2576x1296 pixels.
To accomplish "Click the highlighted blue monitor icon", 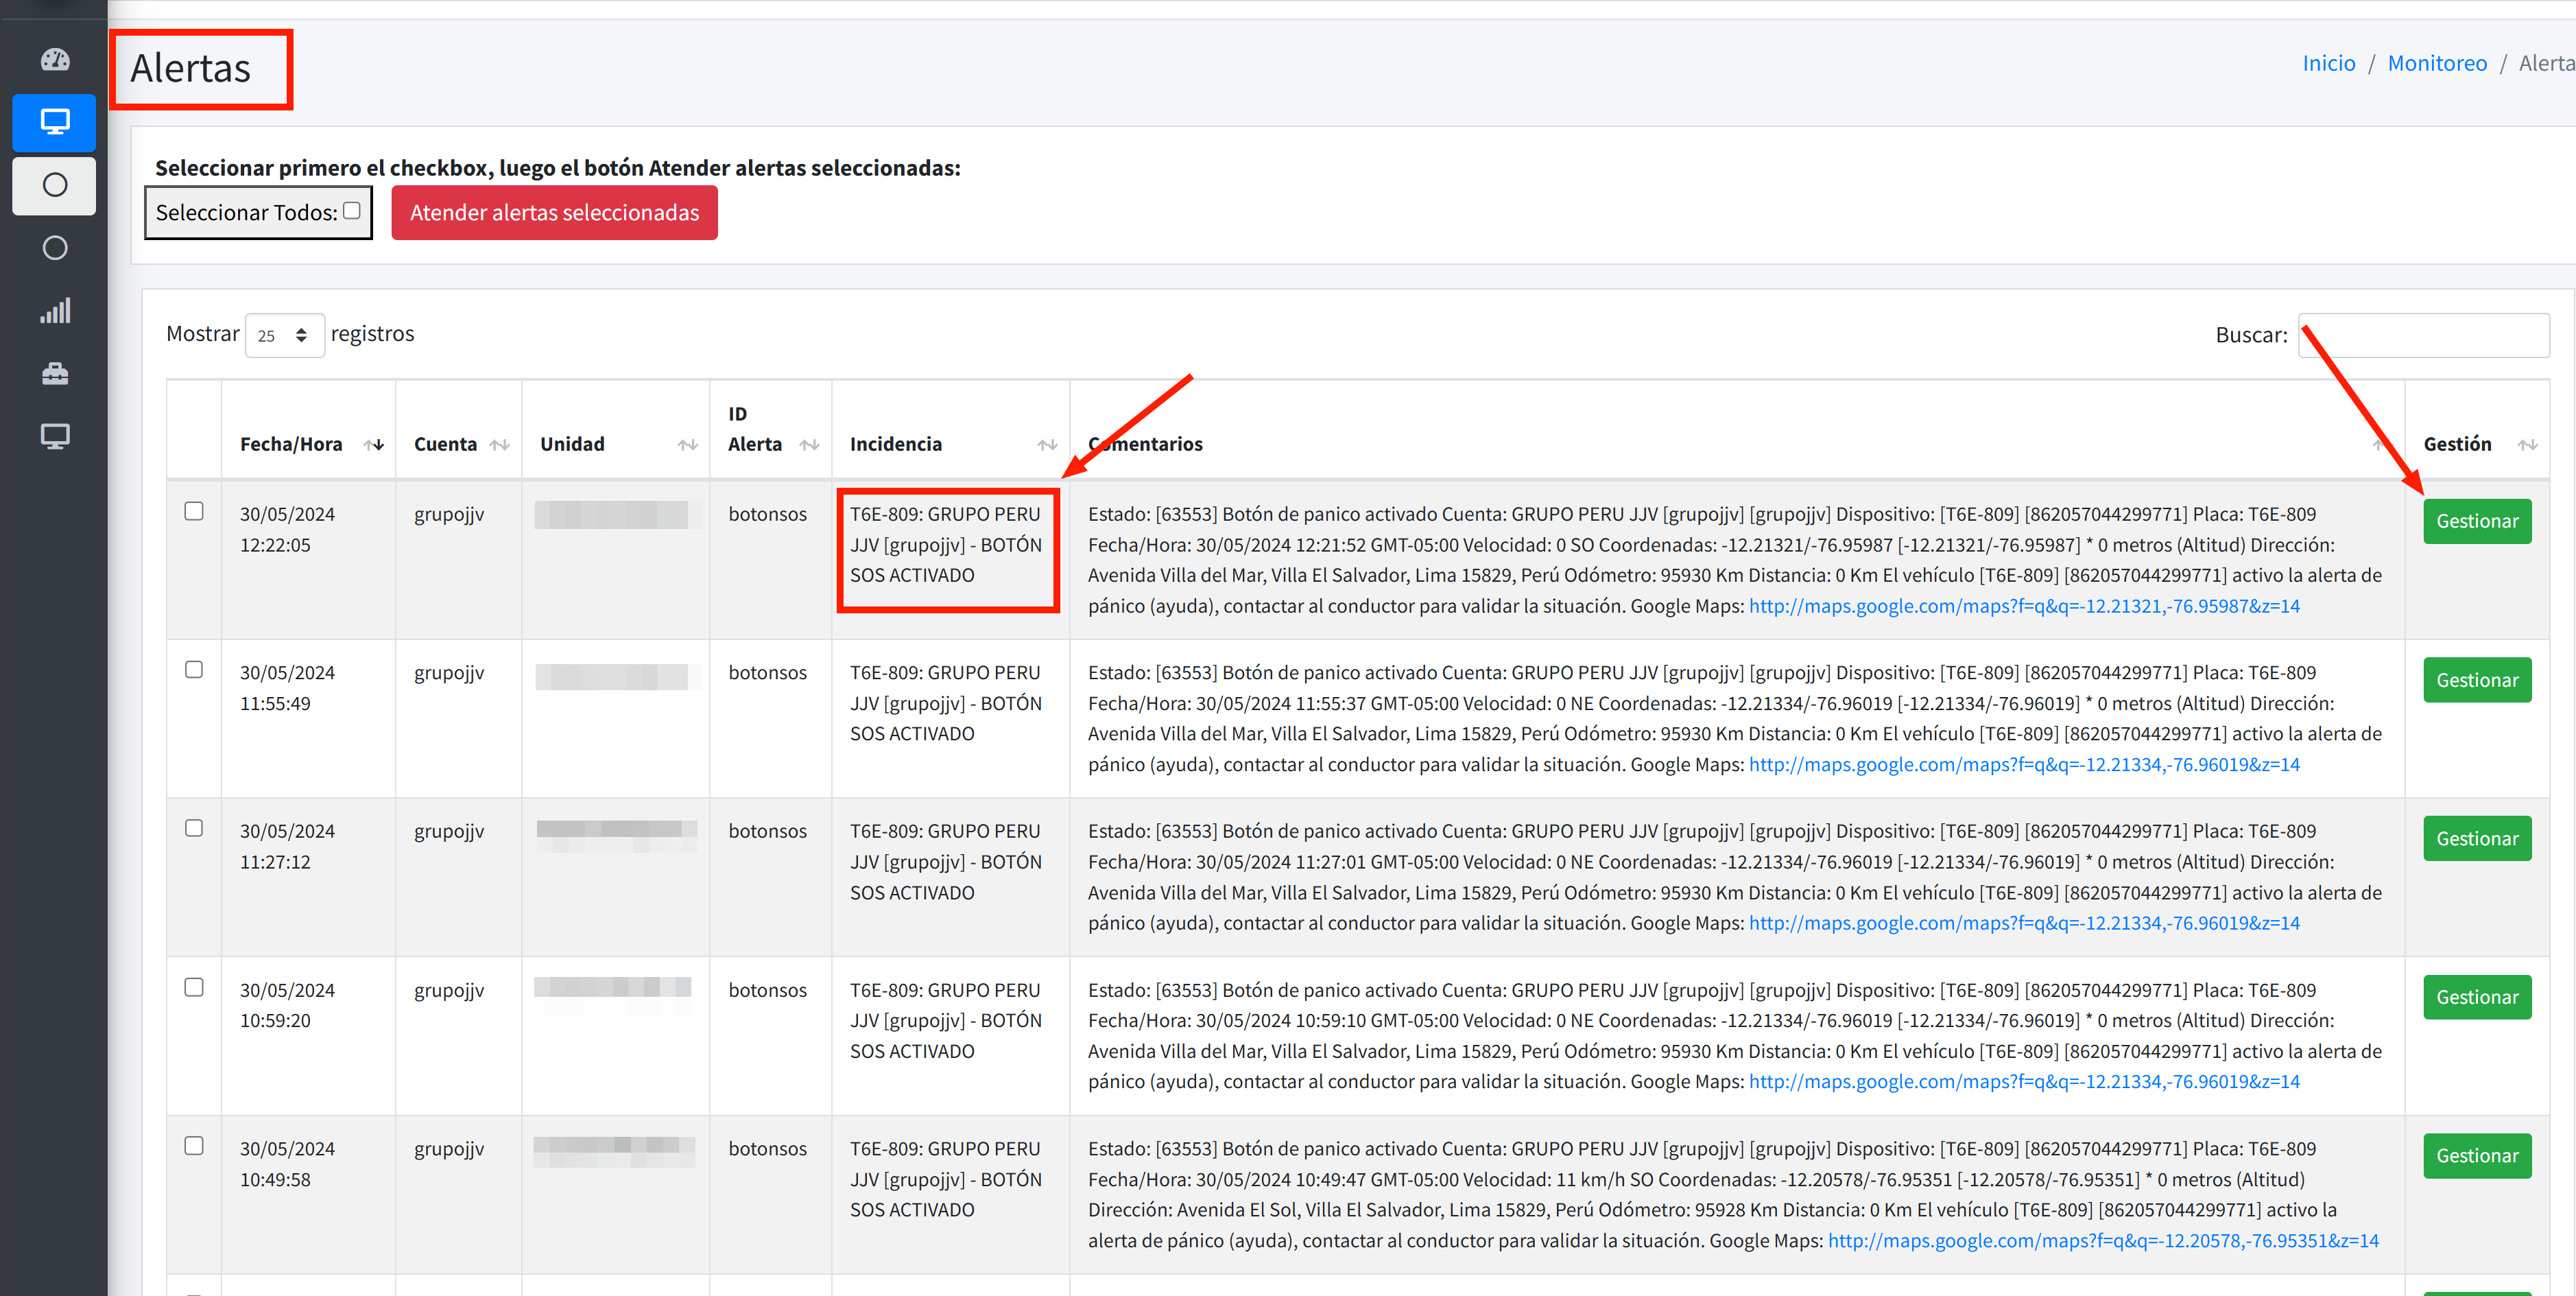I will (55, 122).
